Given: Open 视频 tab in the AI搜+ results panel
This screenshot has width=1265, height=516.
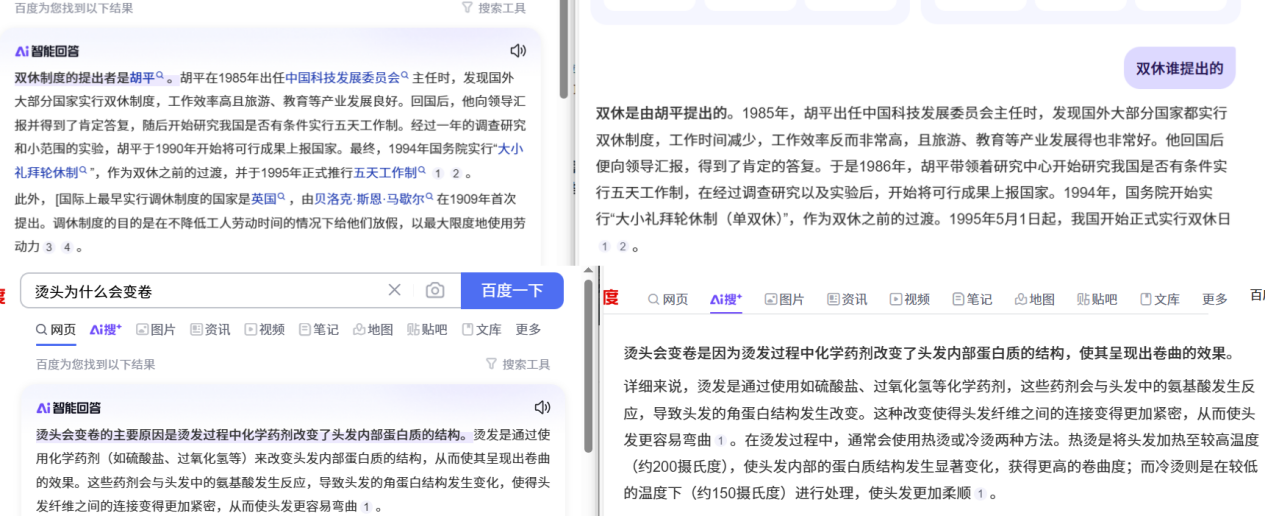Looking at the screenshot, I should click(x=910, y=299).
